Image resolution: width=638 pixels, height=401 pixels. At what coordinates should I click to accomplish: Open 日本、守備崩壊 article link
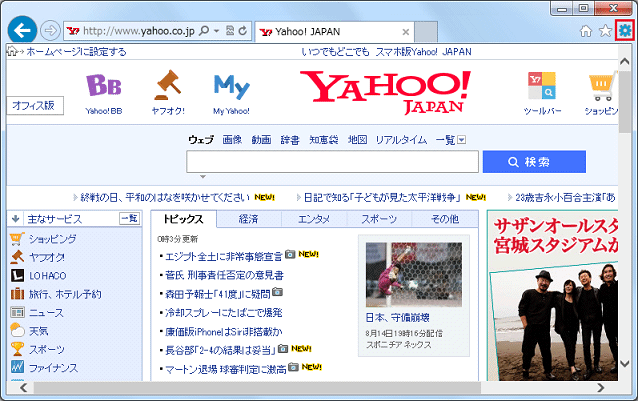pyautogui.click(x=398, y=317)
